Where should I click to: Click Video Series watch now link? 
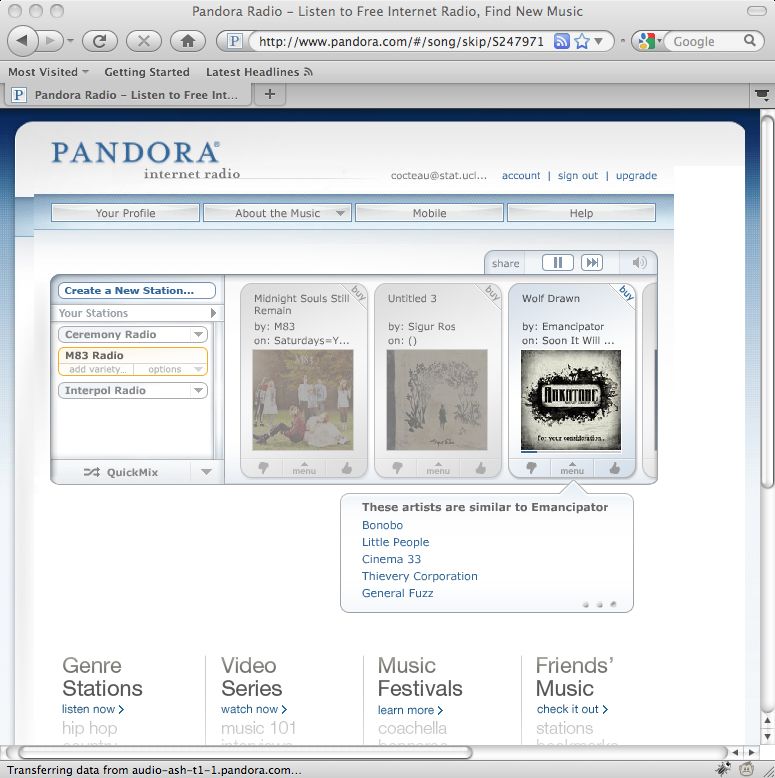(x=254, y=709)
